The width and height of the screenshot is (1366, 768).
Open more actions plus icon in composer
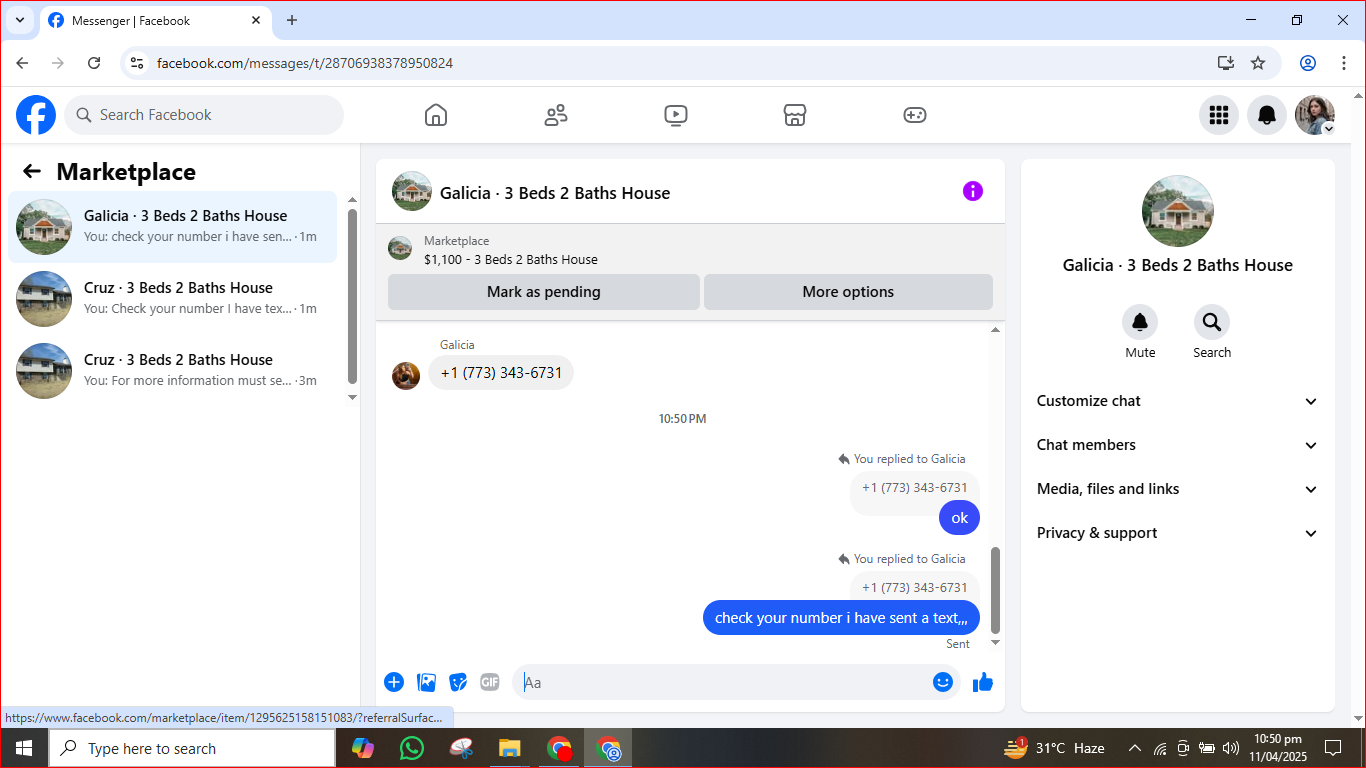coord(394,682)
